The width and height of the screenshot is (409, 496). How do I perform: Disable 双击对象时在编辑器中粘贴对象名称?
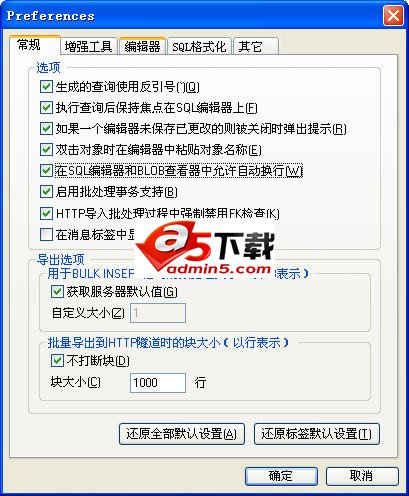(x=46, y=150)
